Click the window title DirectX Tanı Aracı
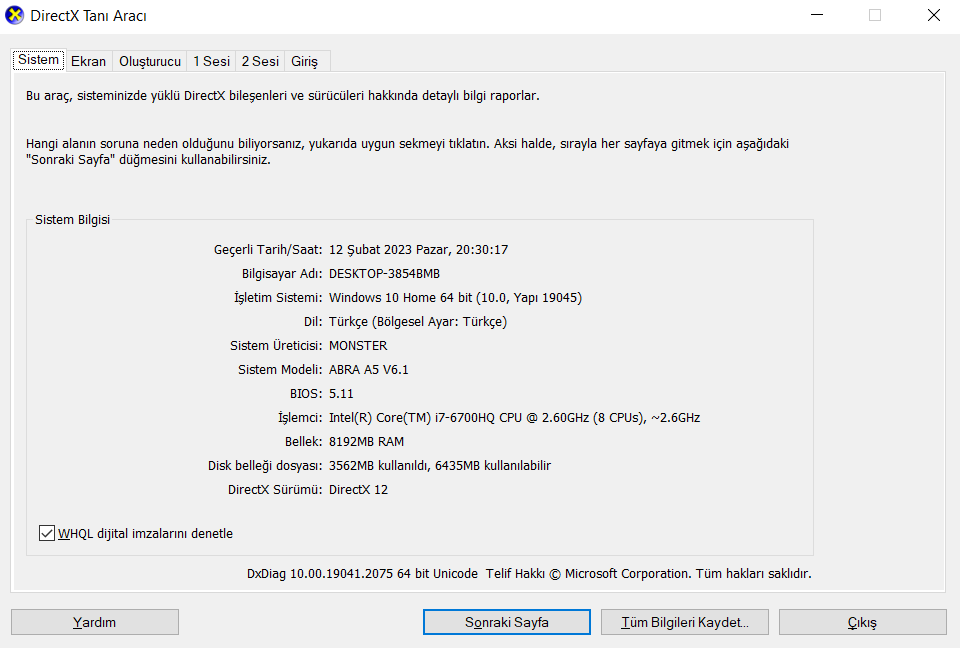 [x=89, y=16]
